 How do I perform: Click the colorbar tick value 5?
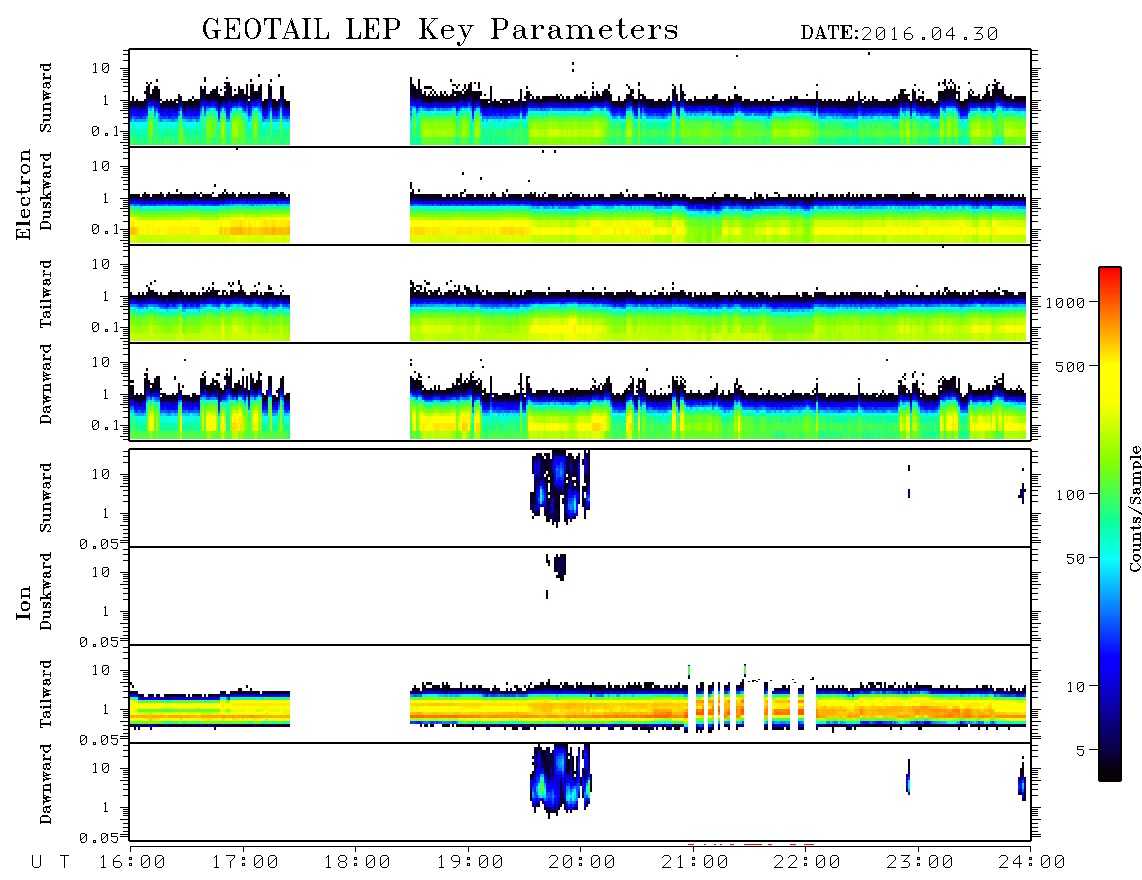(1080, 751)
